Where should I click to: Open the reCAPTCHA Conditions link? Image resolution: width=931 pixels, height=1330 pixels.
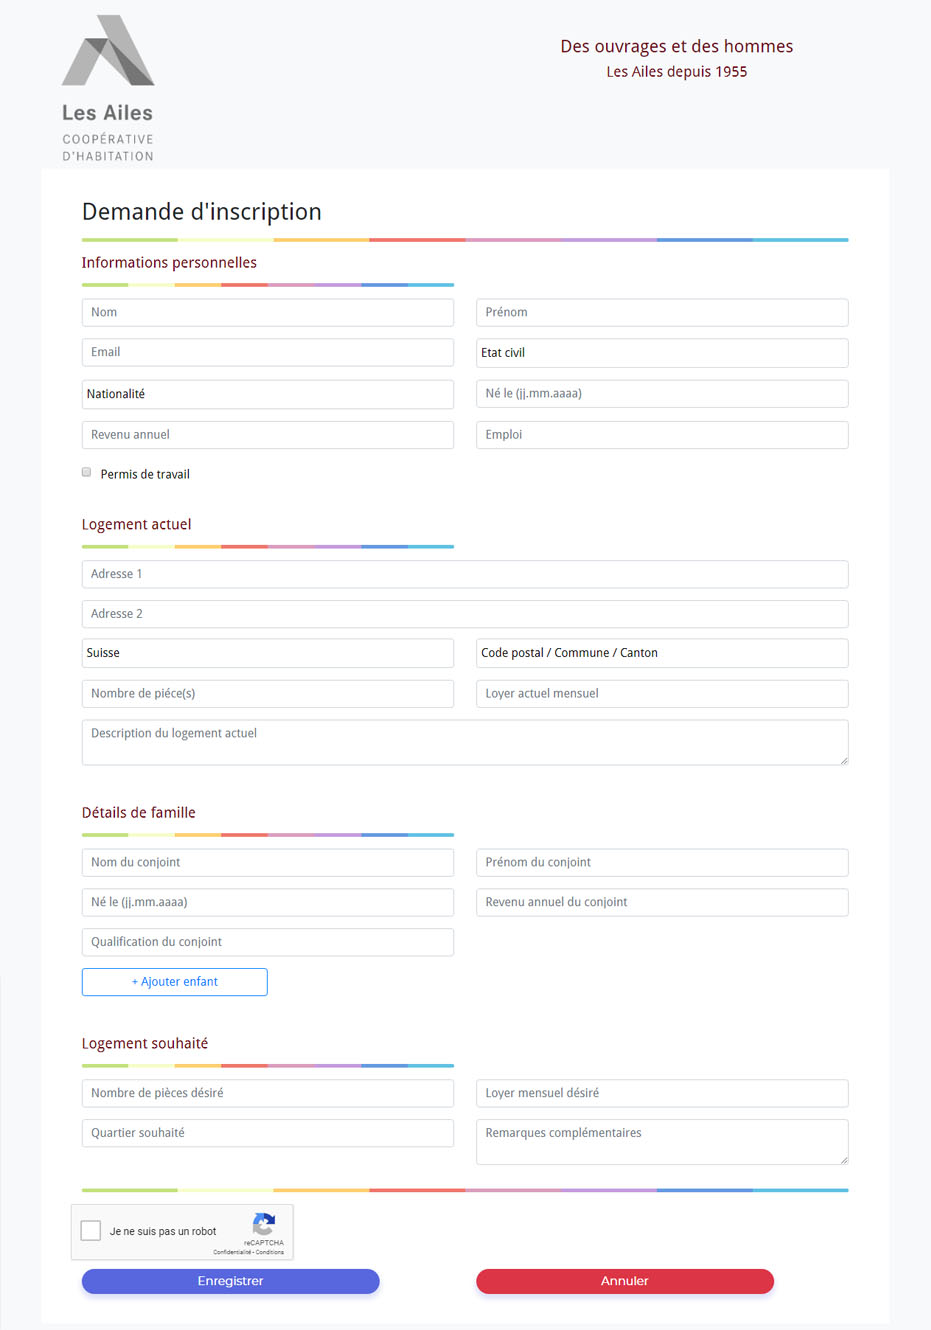pos(270,1252)
